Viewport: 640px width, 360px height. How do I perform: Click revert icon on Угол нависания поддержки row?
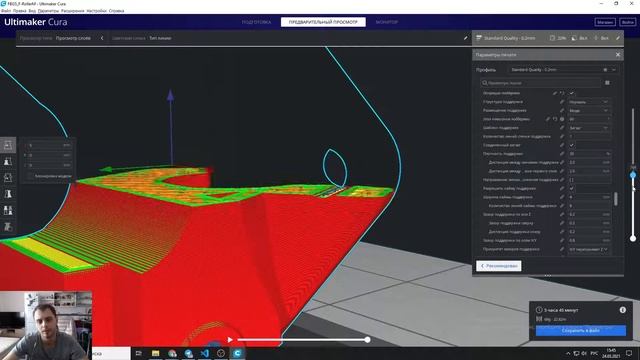click(x=555, y=119)
